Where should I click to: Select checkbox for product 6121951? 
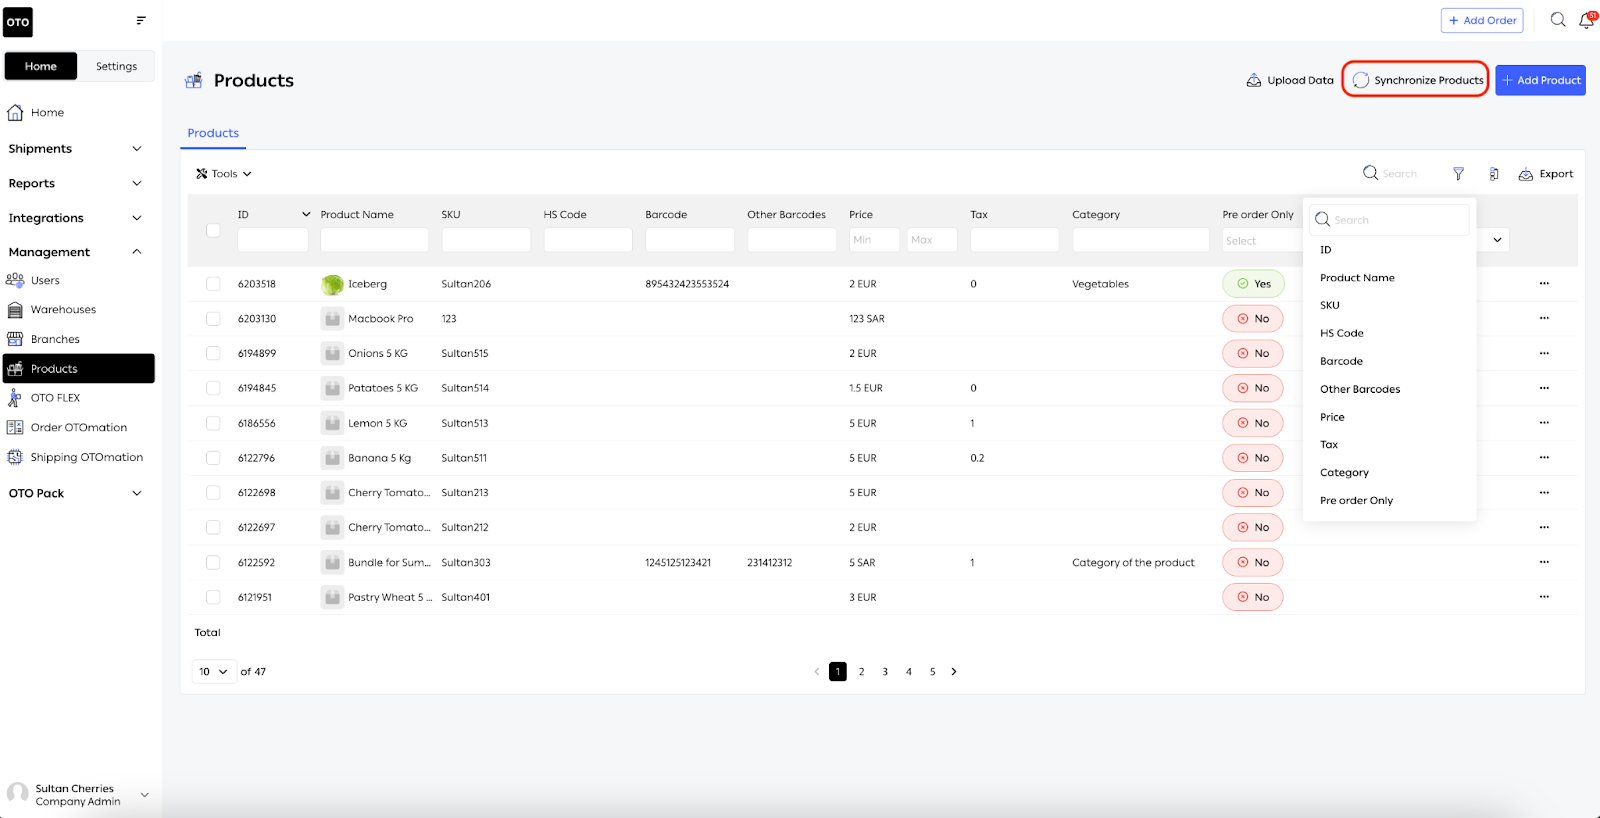coord(213,597)
